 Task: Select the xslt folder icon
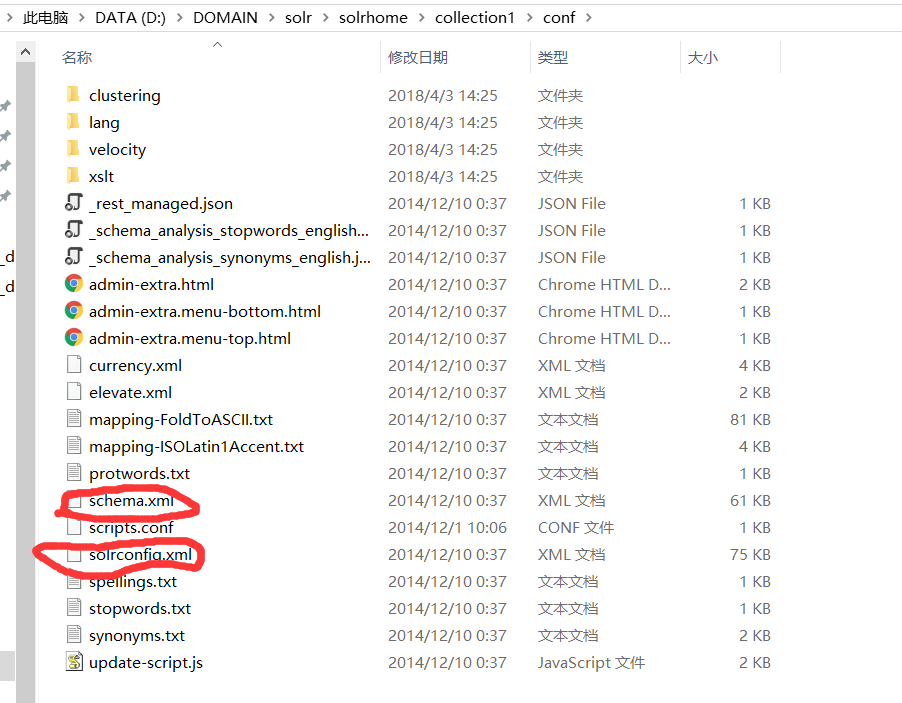pos(73,175)
